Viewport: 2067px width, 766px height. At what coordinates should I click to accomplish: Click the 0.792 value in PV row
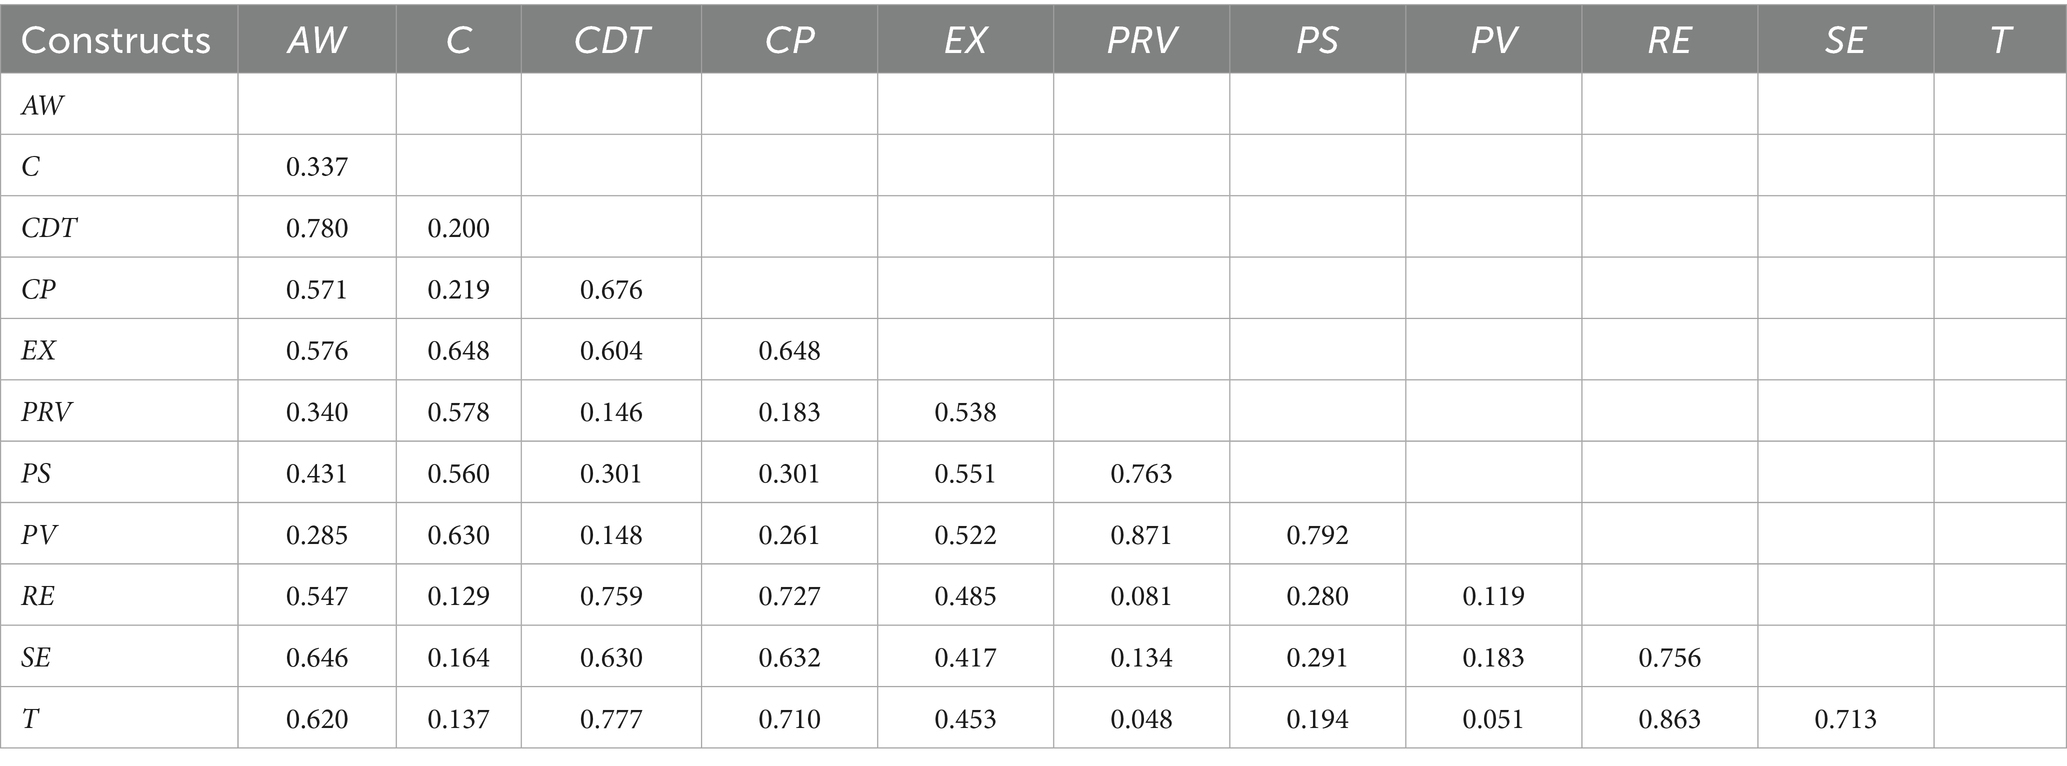(x=1317, y=535)
